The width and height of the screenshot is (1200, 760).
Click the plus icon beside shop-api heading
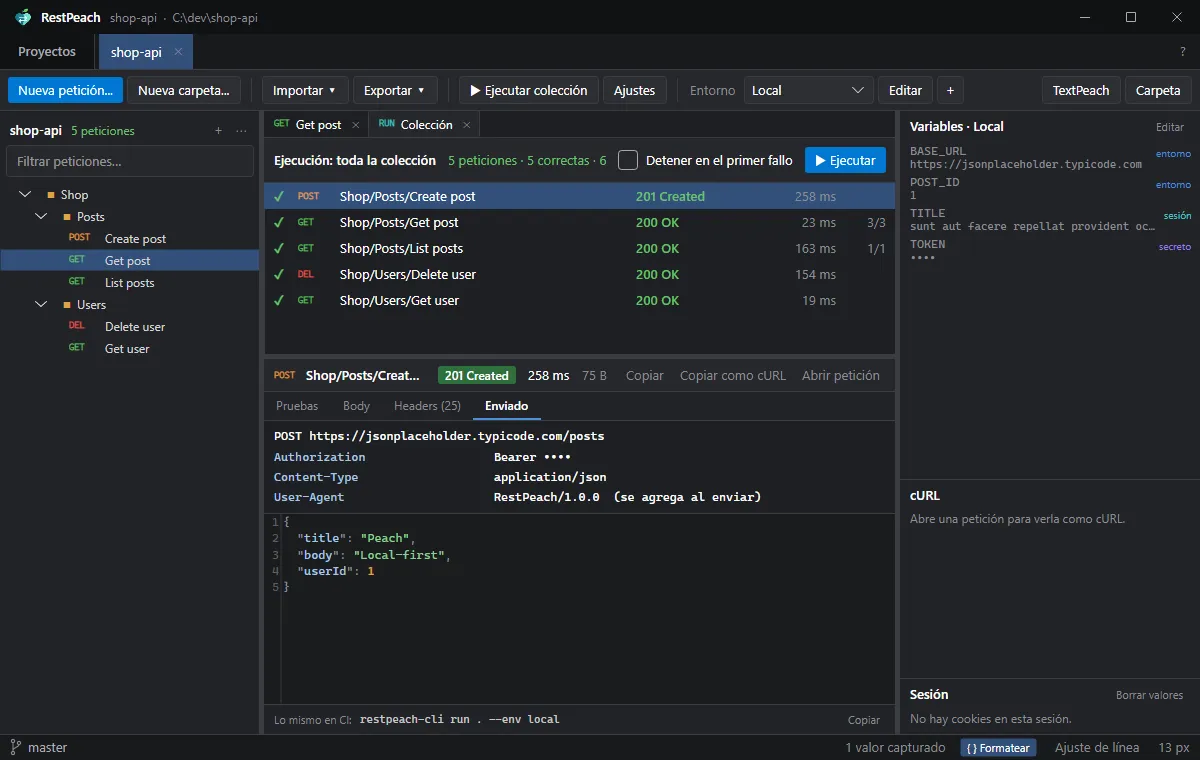tap(219, 131)
